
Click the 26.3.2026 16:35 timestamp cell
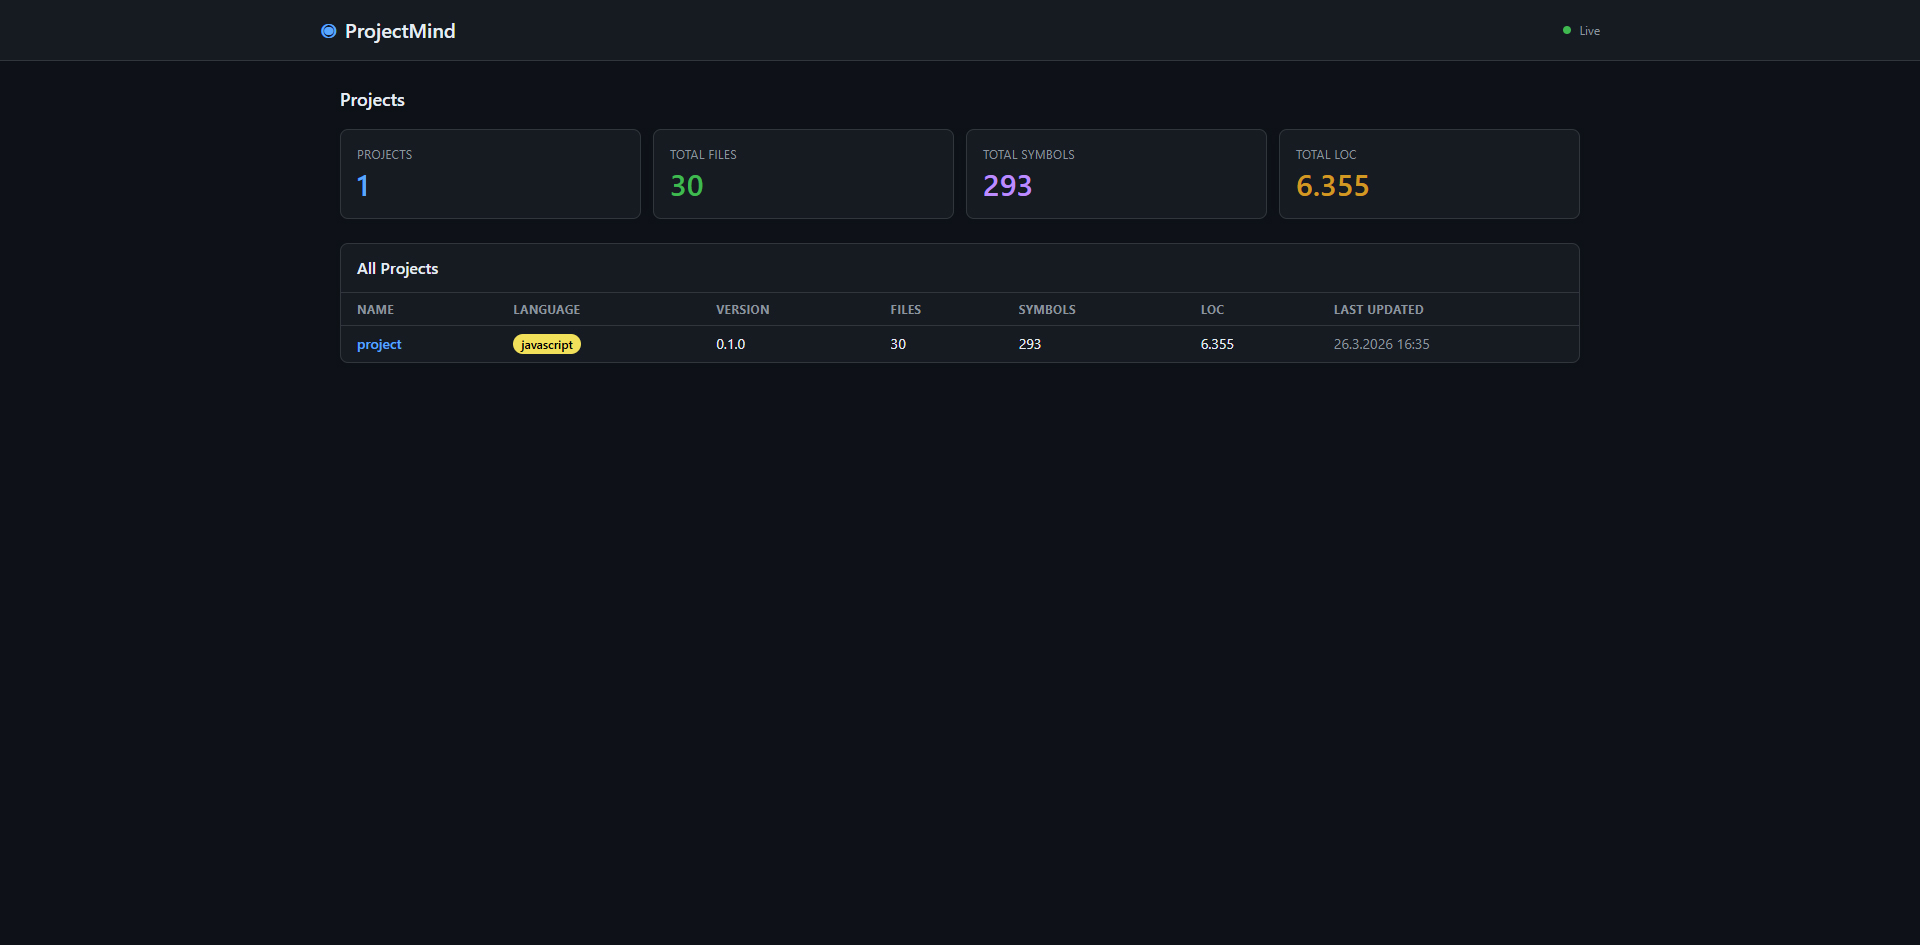click(1381, 344)
